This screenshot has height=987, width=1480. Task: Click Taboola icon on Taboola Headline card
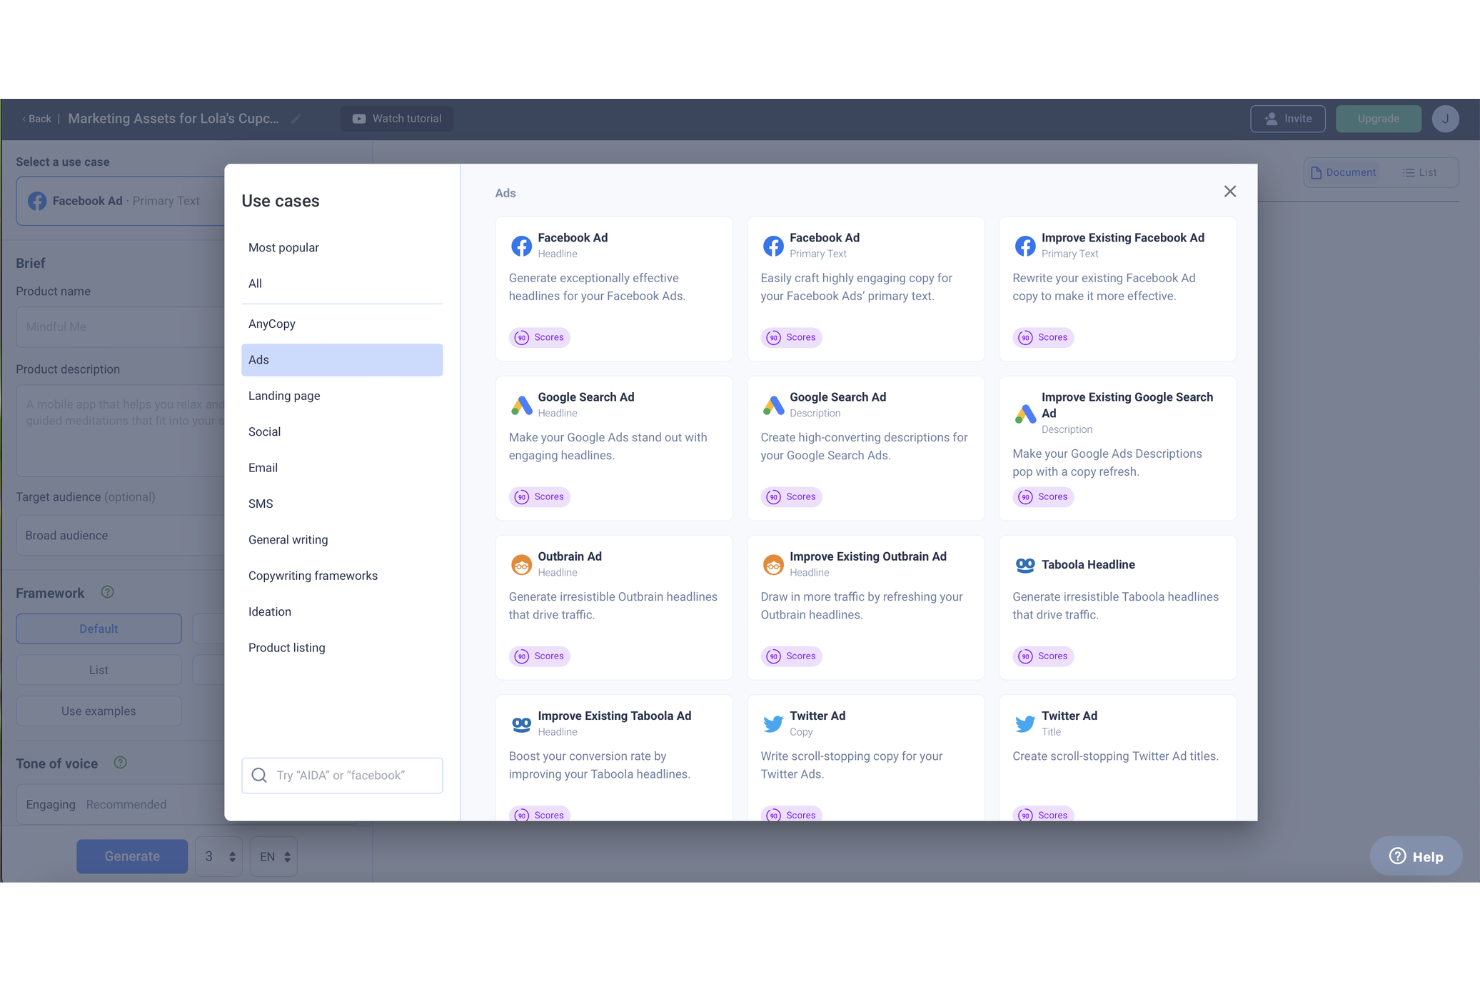click(x=1025, y=565)
